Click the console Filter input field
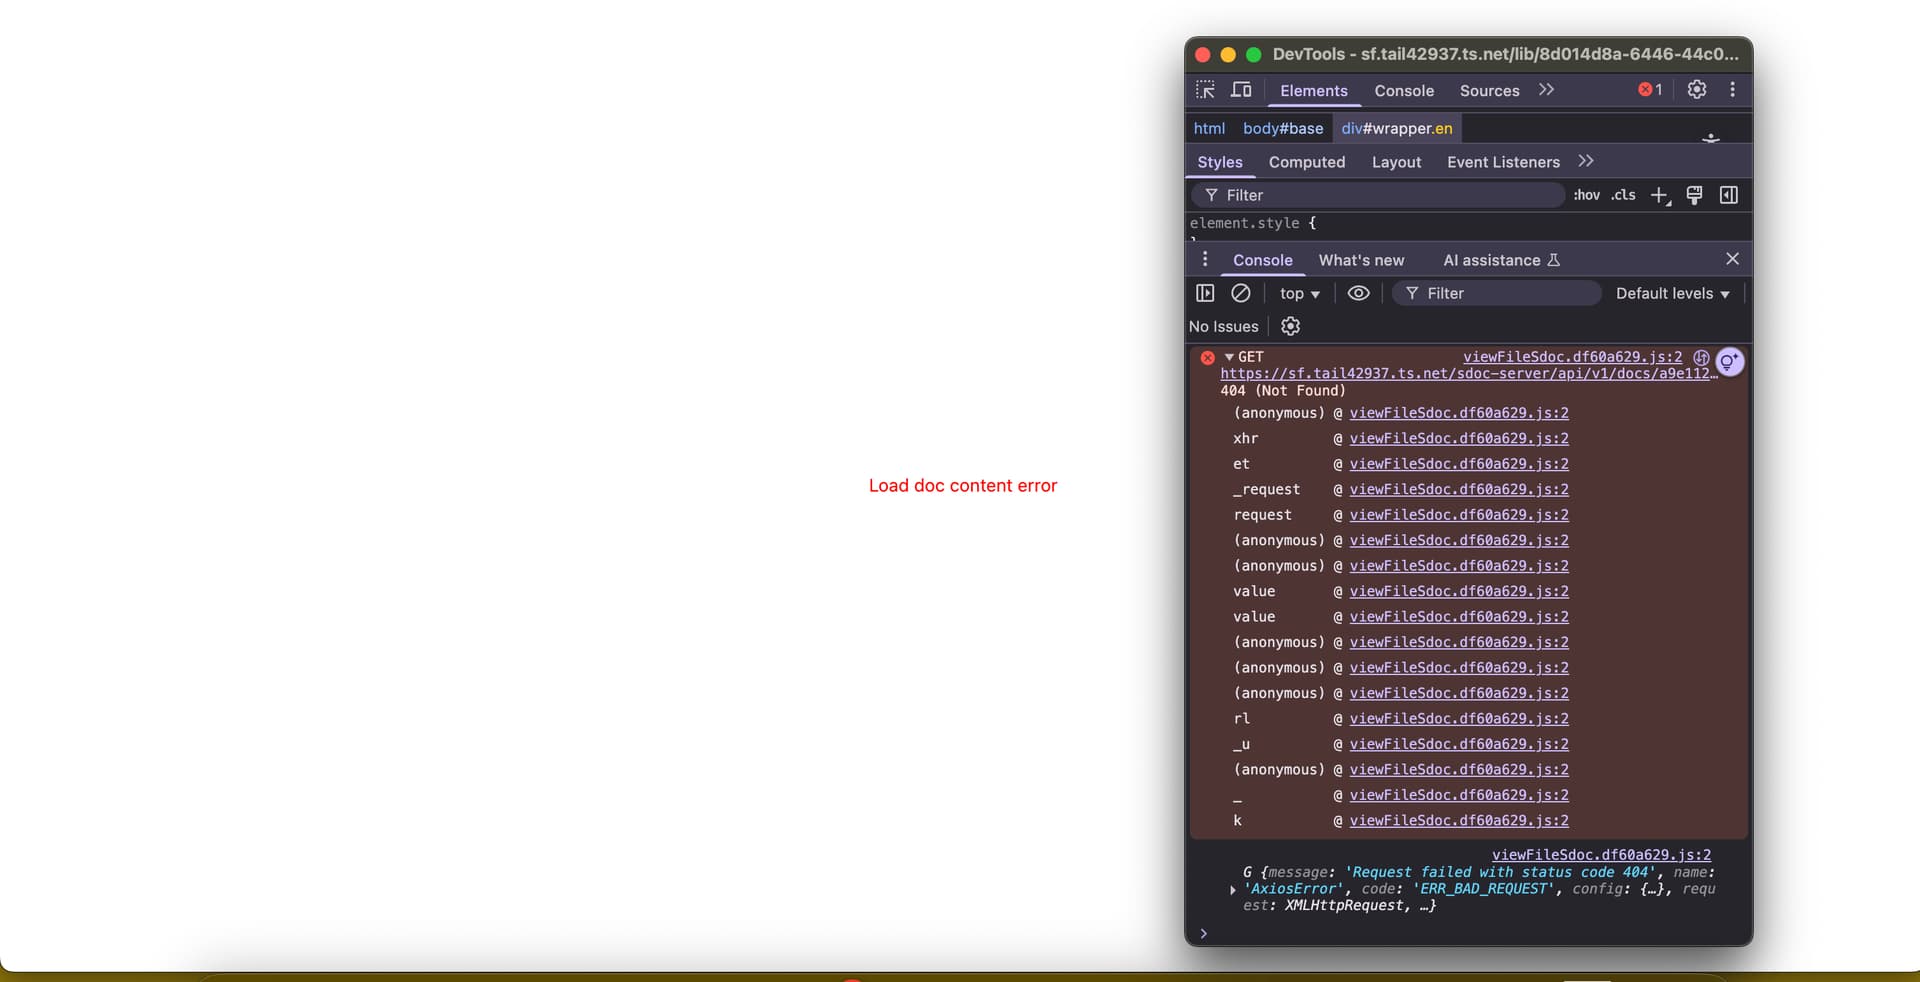Viewport: 1920px width, 982px height. tap(1505, 293)
